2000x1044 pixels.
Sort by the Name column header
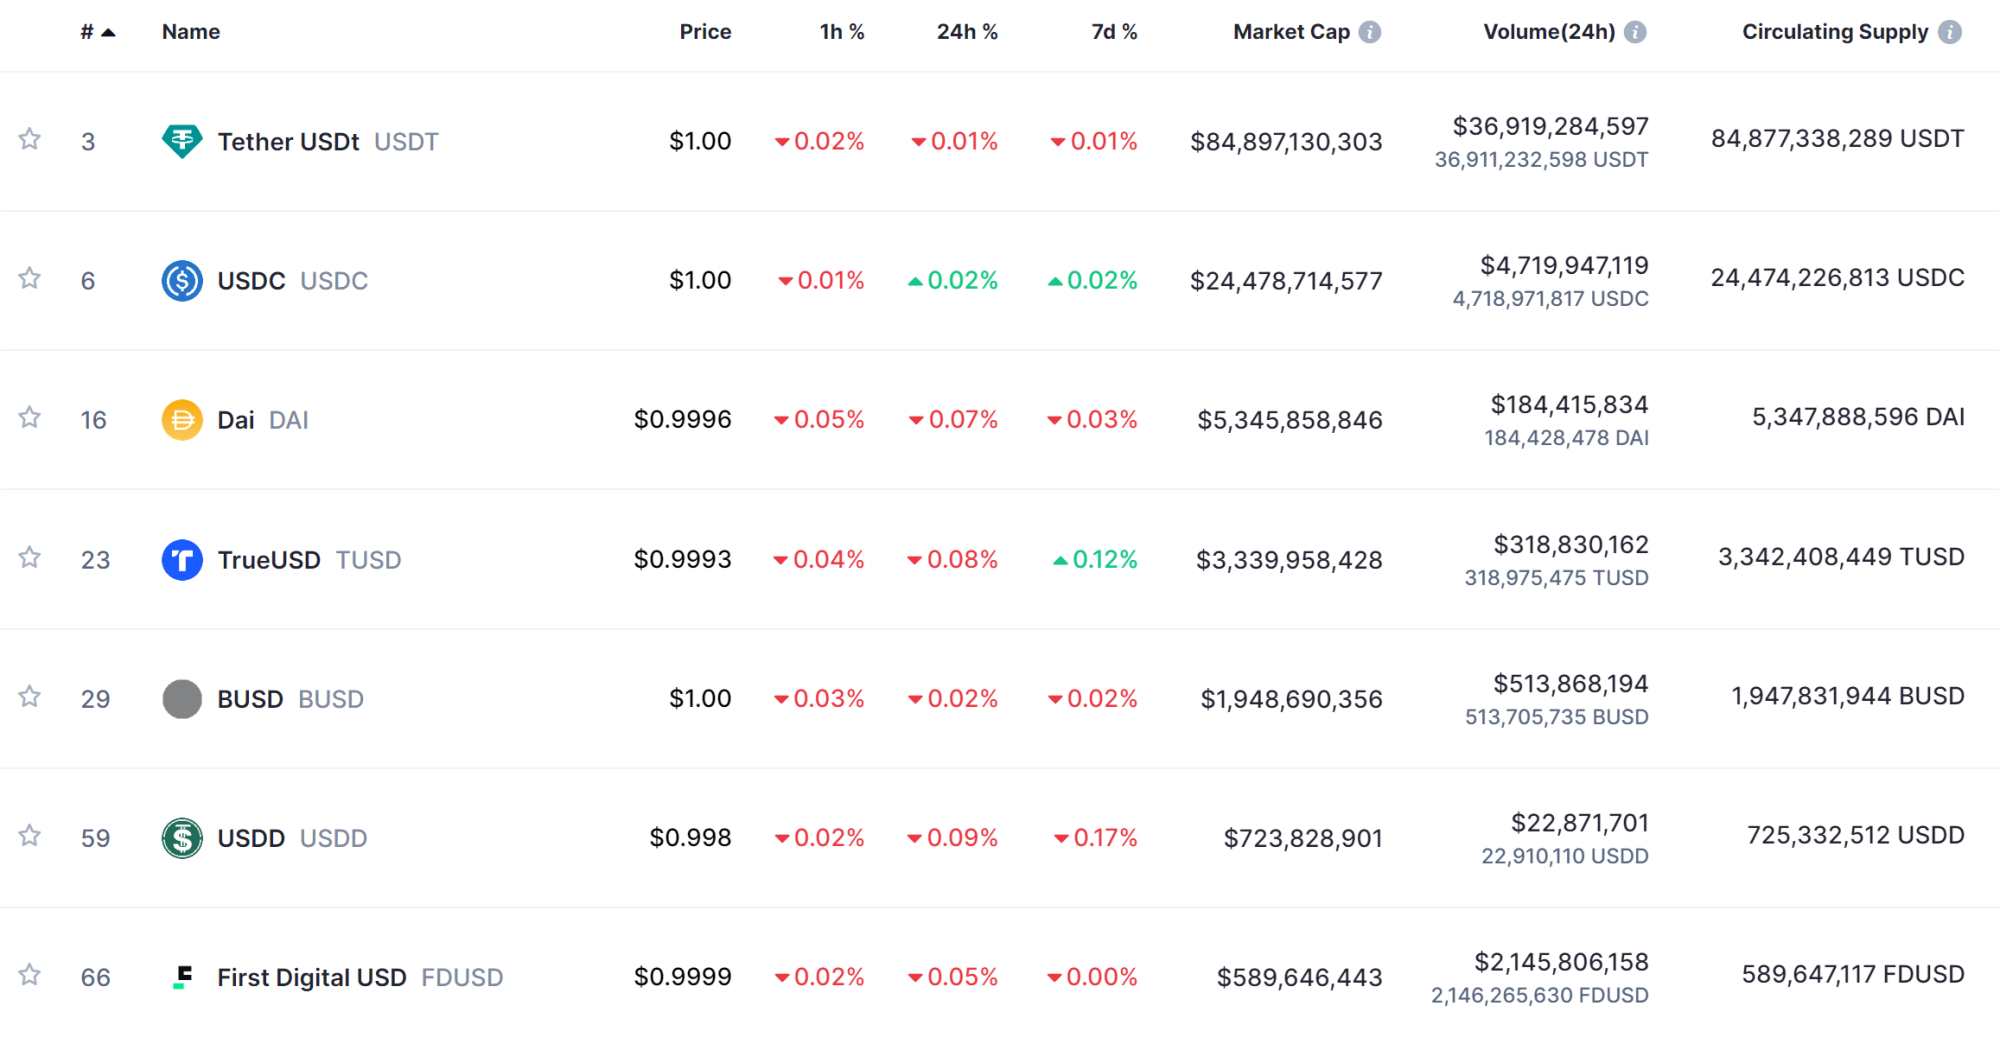(x=191, y=32)
